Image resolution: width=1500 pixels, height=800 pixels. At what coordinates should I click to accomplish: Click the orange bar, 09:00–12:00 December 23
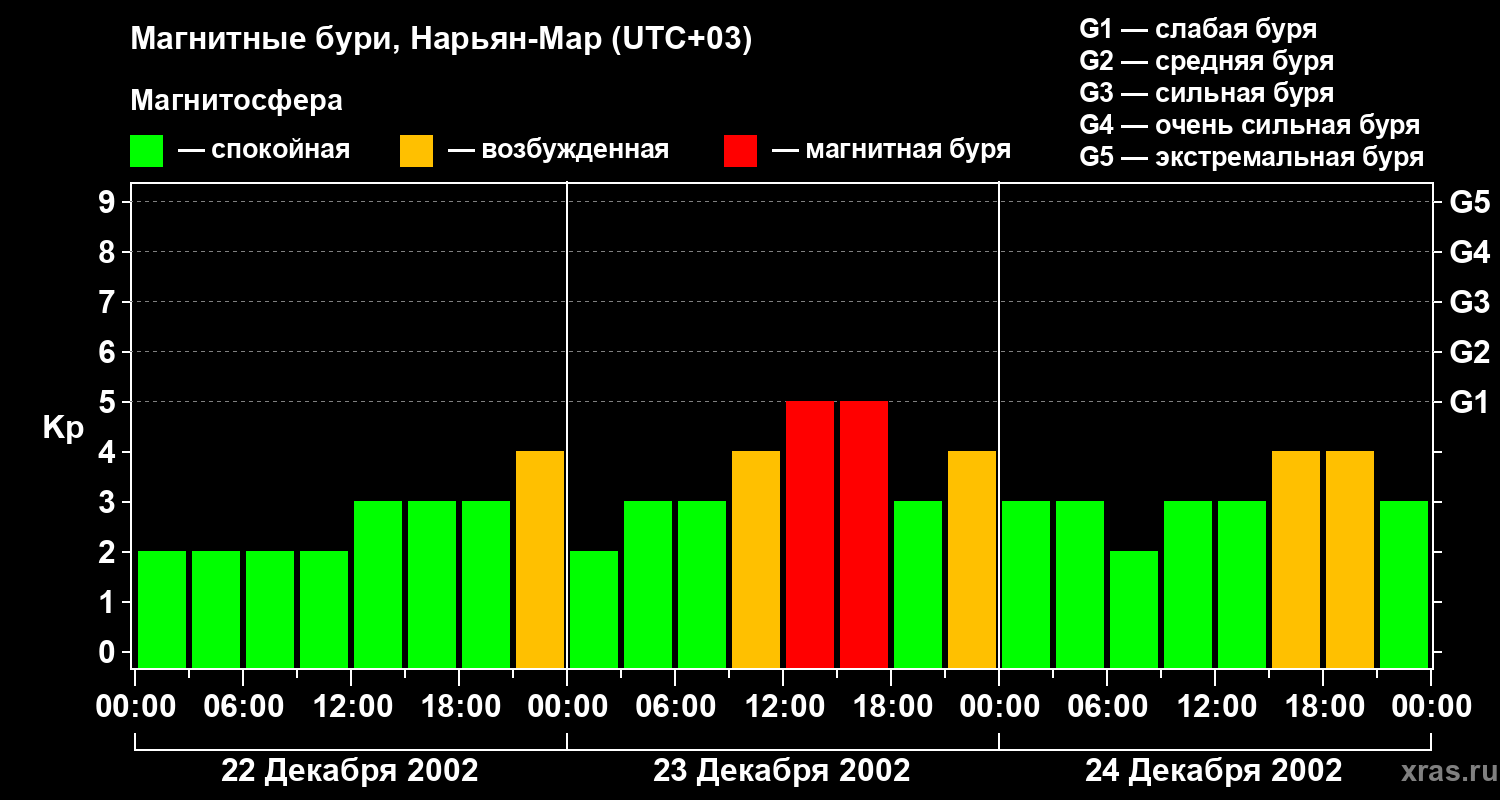pyautogui.click(x=756, y=559)
